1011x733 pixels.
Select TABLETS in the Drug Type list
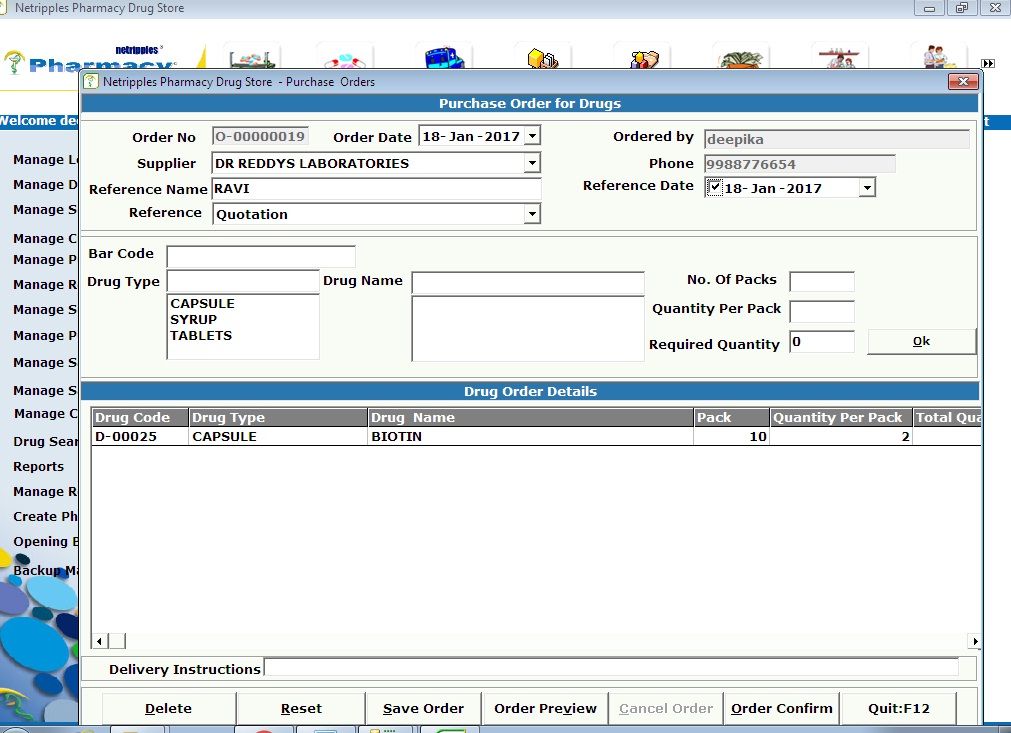[x=201, y=336]
